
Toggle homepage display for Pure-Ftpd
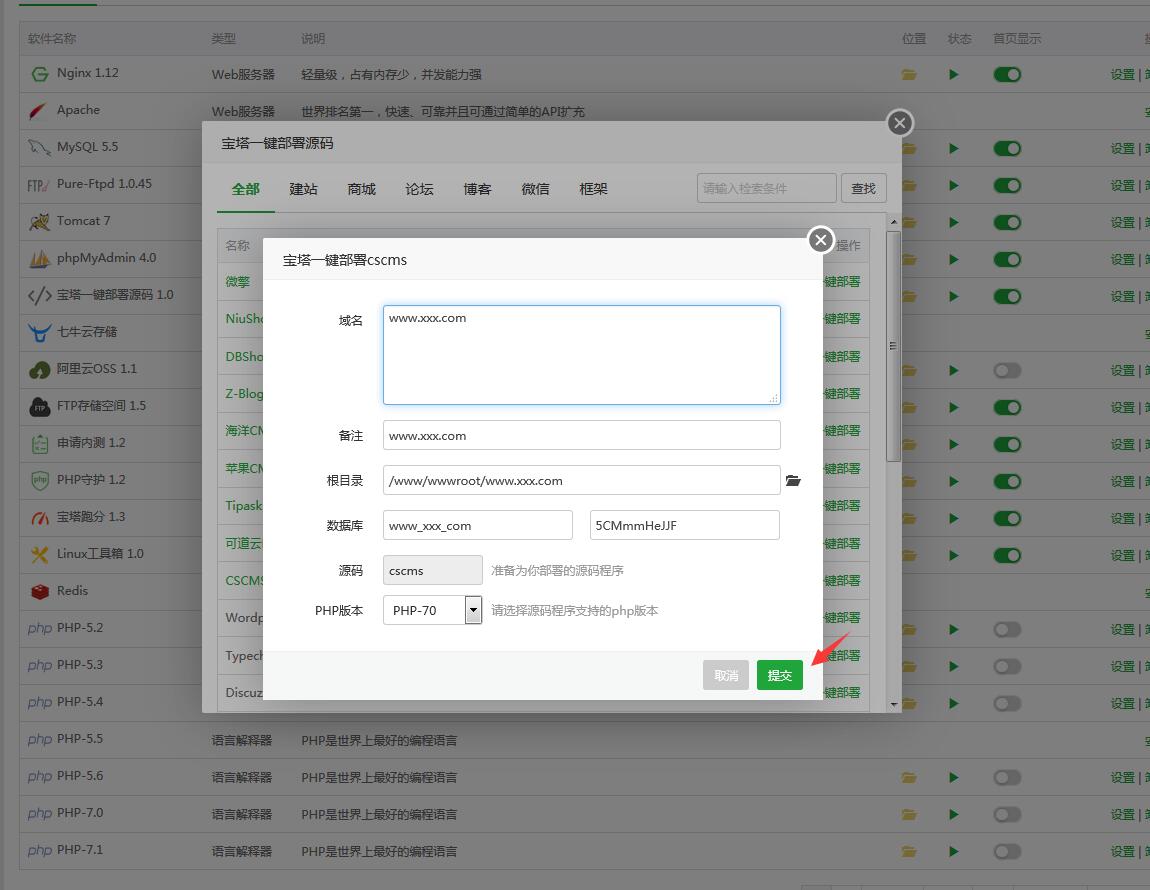pos(1007,186)
